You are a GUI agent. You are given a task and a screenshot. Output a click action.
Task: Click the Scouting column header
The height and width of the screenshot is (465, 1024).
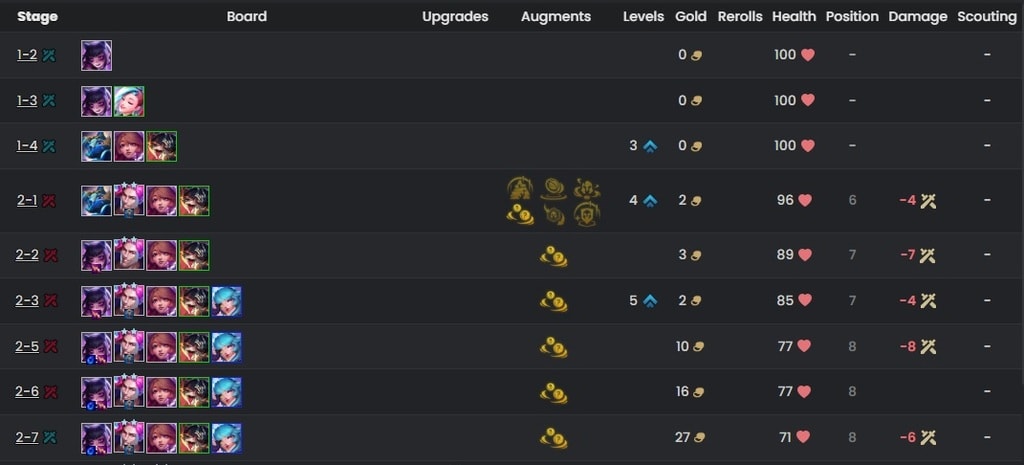pos(987,17)
